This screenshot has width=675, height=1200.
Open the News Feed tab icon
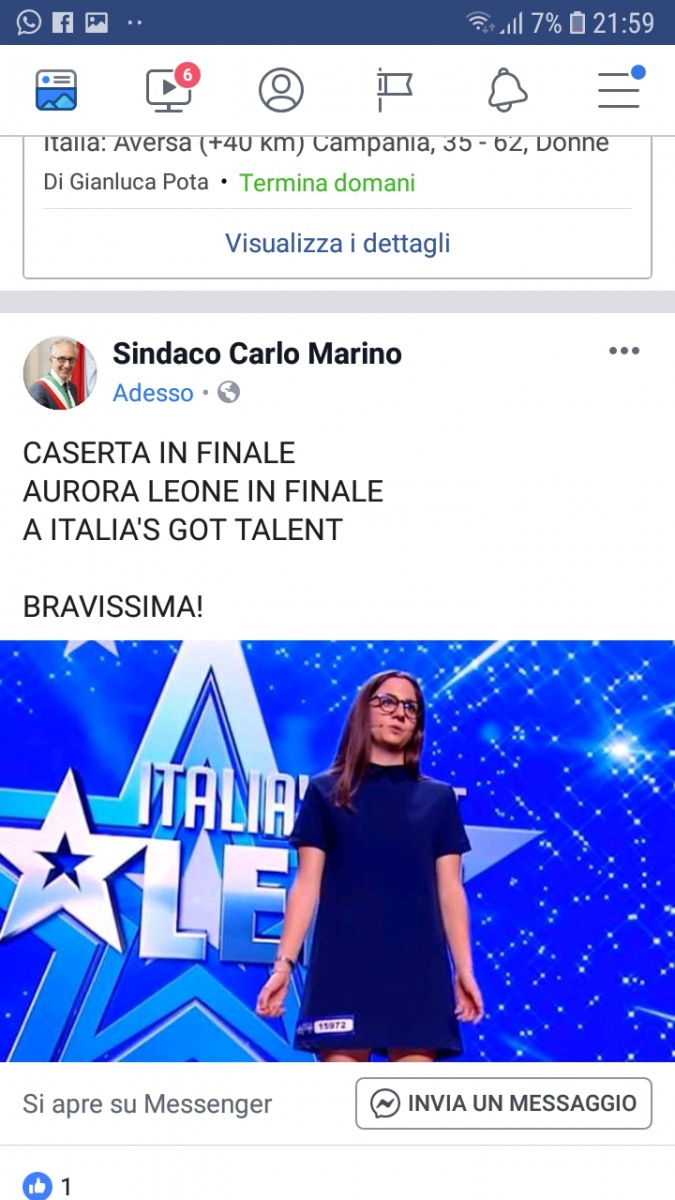coord(56,90)
